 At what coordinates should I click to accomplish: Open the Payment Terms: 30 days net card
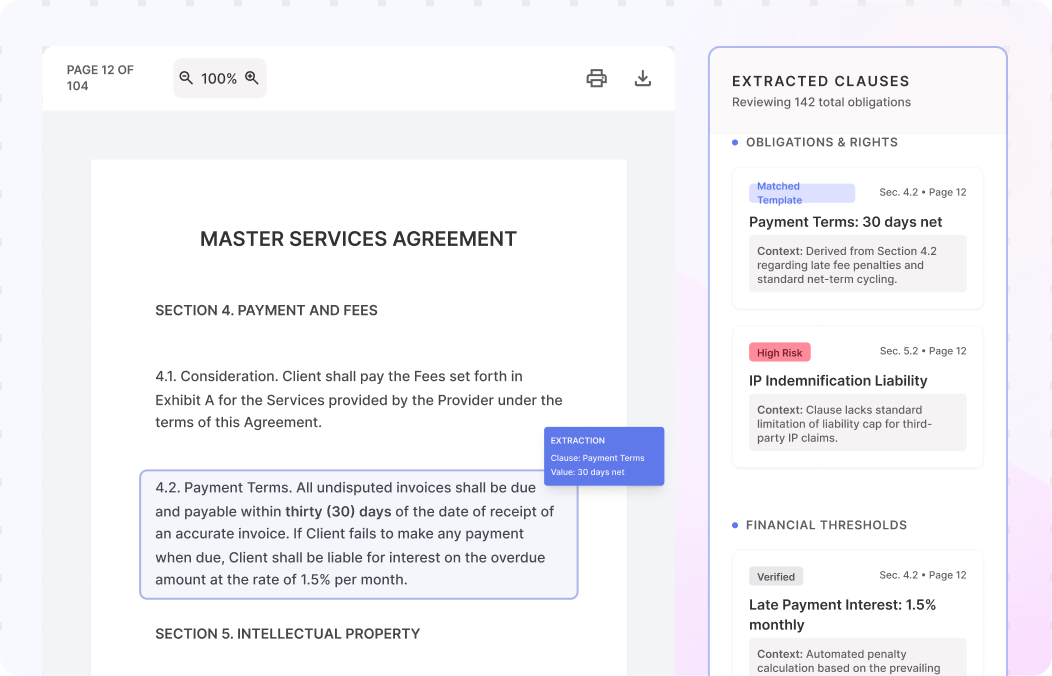[x=857, y=238]
